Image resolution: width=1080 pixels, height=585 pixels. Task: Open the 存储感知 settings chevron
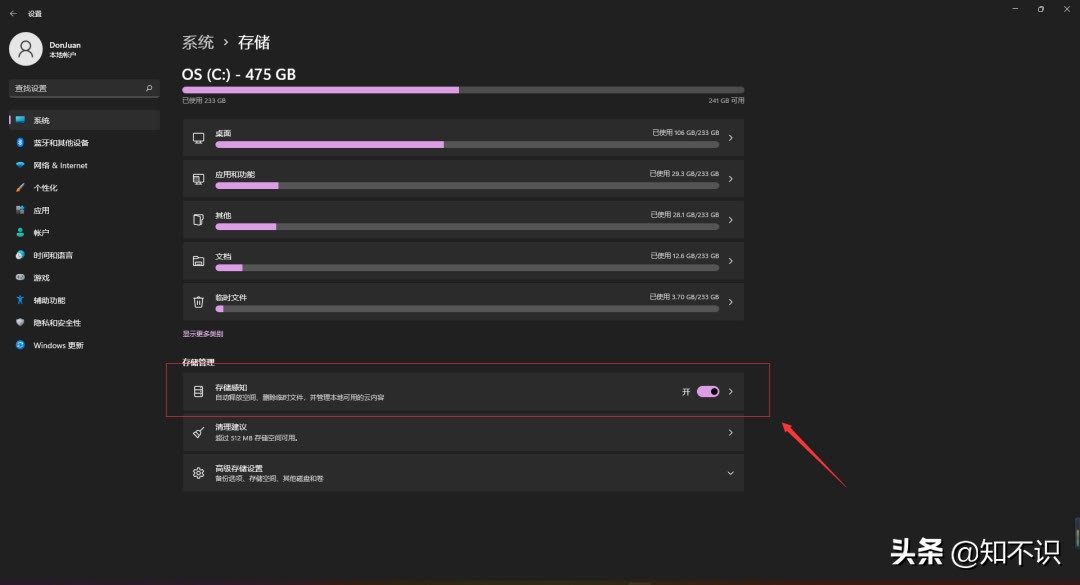[730, 391]
